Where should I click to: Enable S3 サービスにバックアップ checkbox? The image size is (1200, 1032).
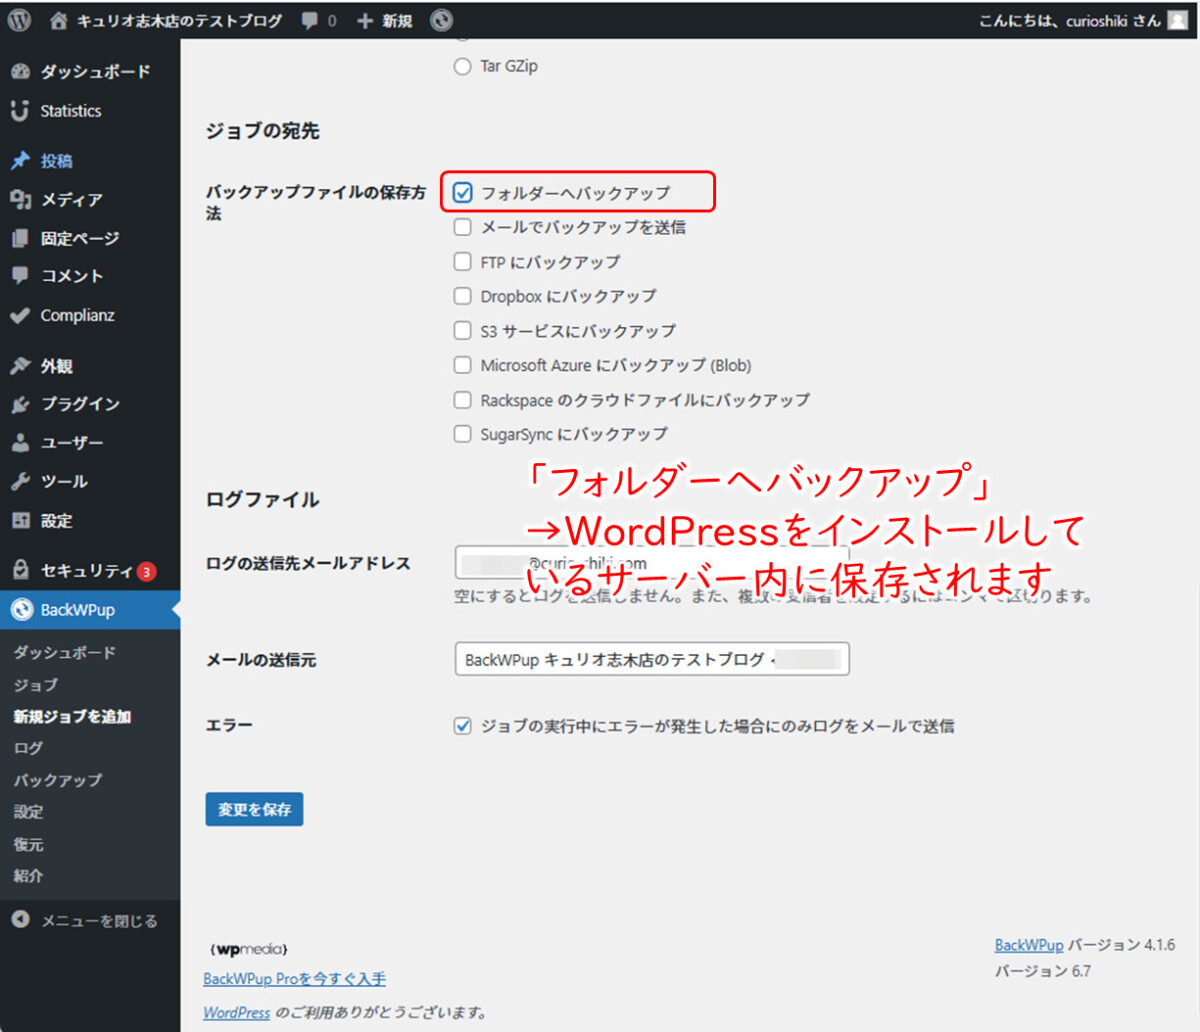click(x=462, y=331)
